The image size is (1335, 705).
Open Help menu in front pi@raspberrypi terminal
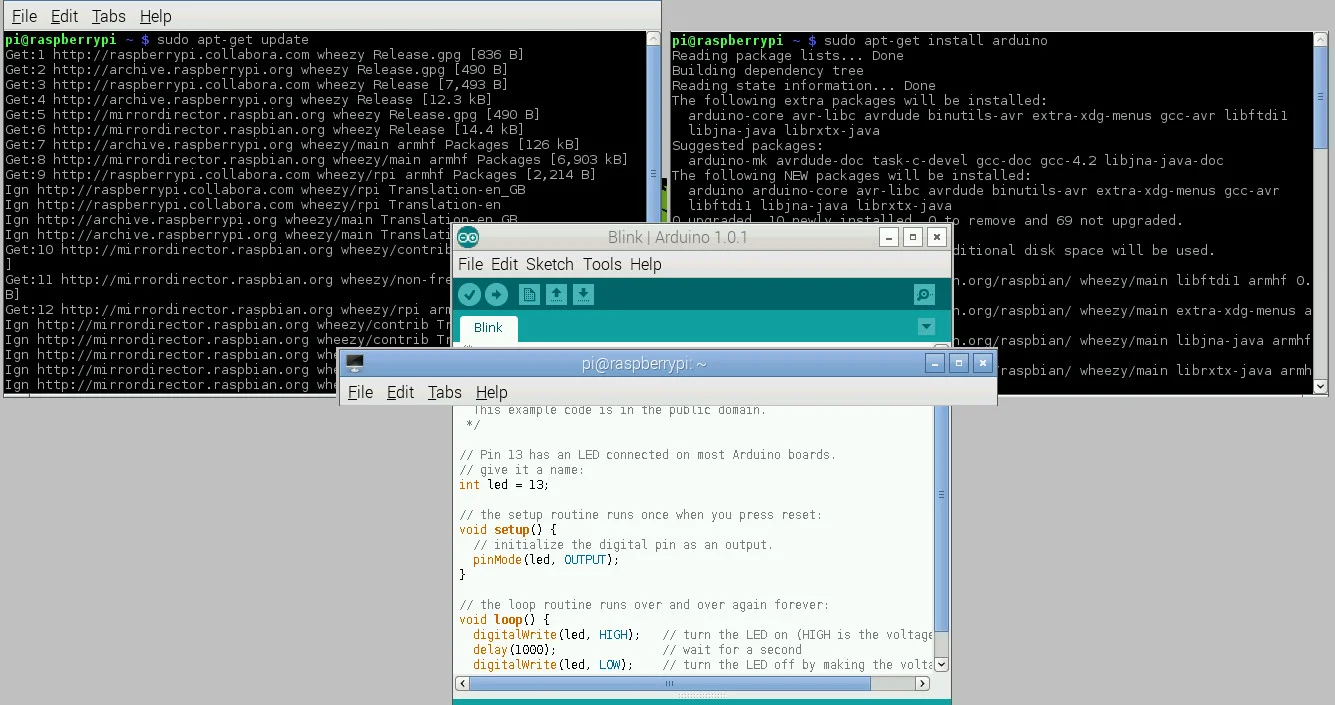[492, 392]
